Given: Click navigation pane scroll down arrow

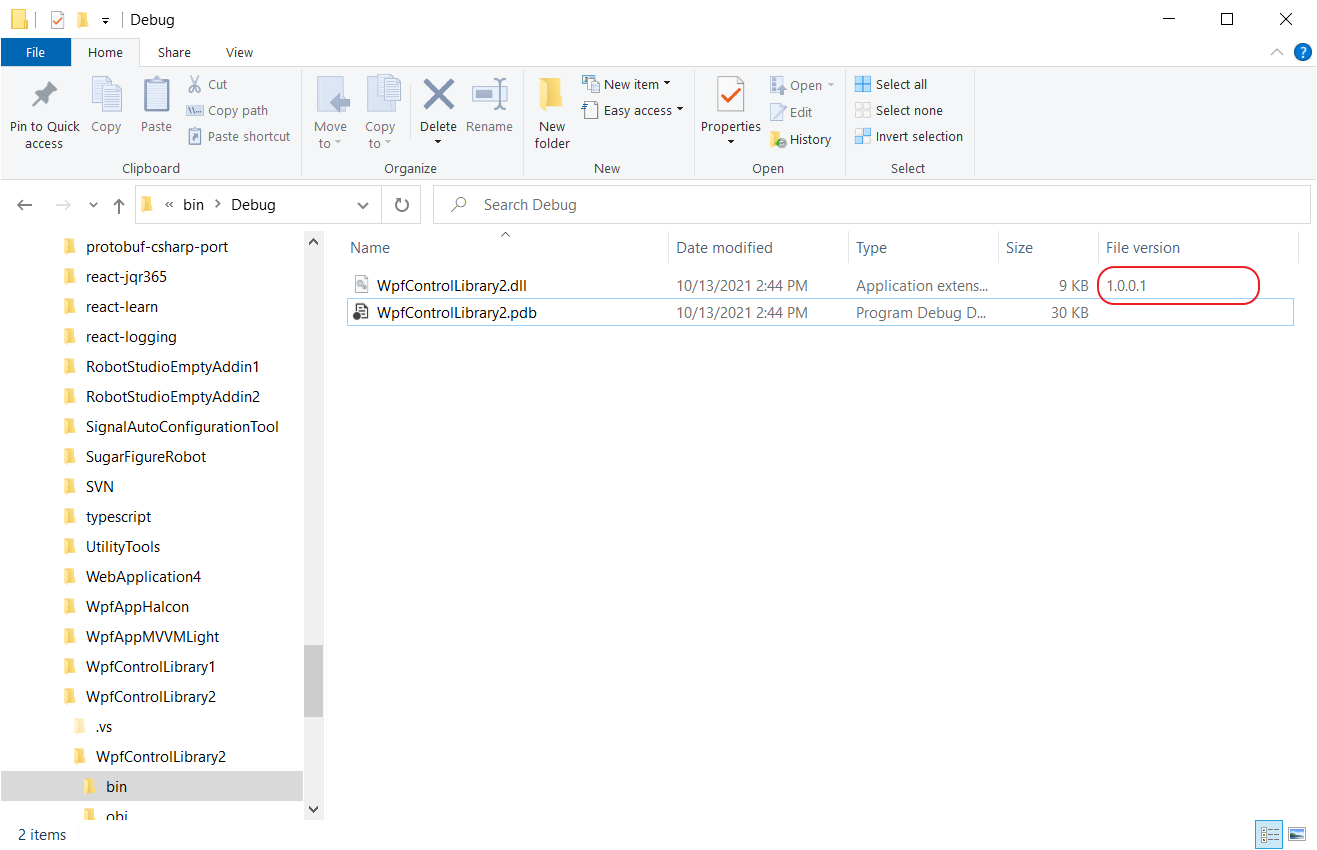Looking at the screenshot, I should click(313, 809).
